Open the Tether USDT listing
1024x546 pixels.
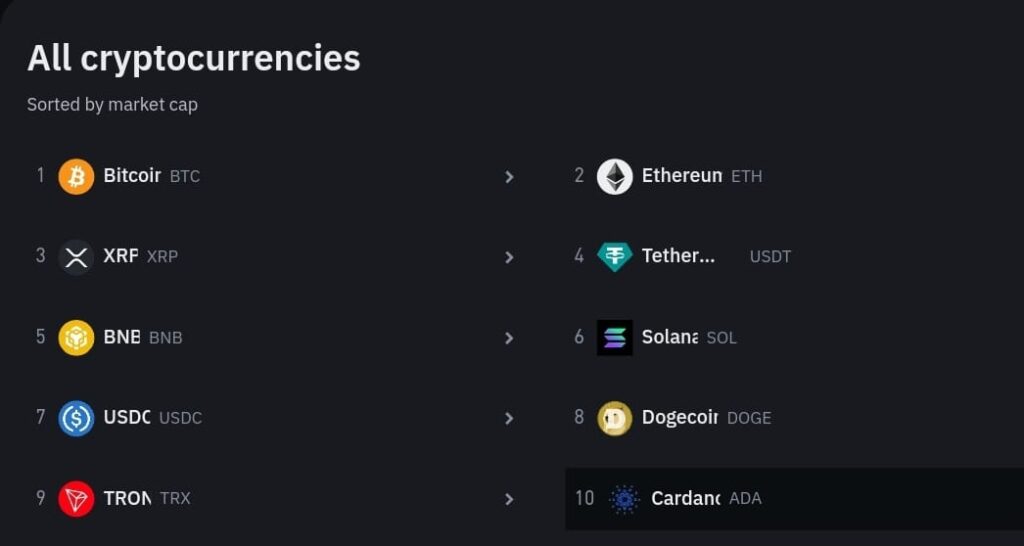[794, 257]
